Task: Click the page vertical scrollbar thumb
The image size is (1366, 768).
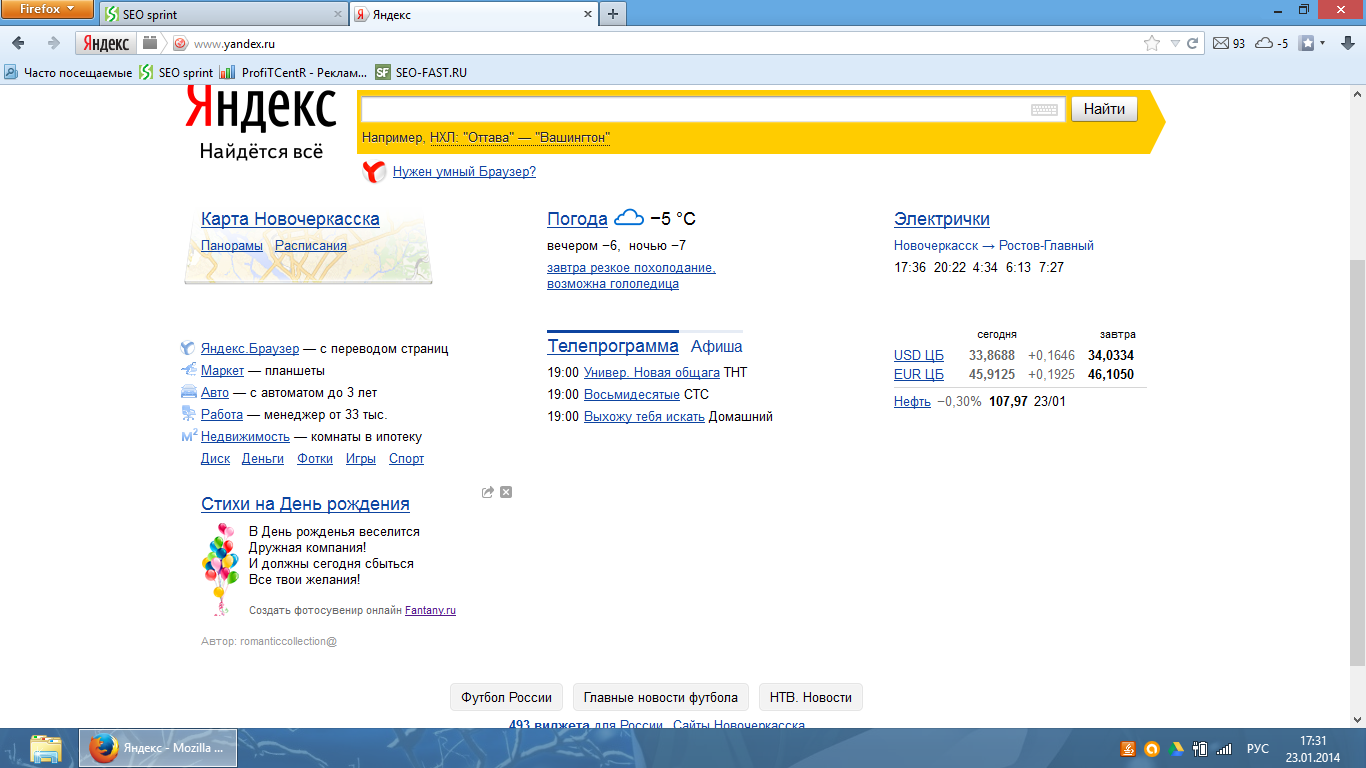Action: pyautogui.click(x=1357, y=463)
